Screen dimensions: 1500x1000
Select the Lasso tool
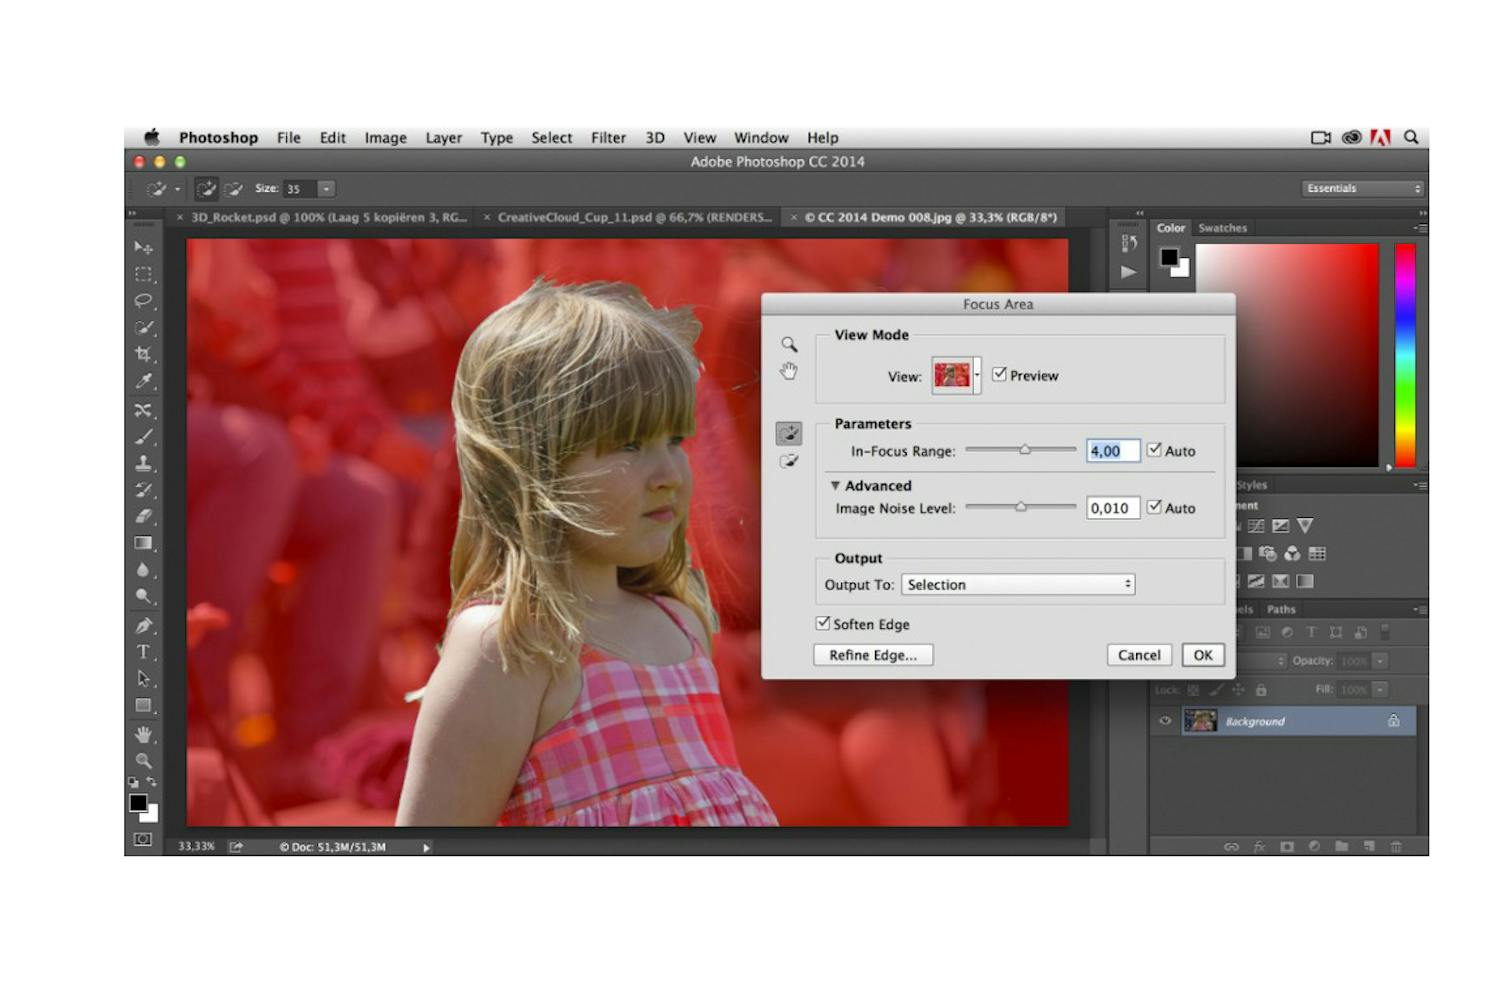click(144, 300)
